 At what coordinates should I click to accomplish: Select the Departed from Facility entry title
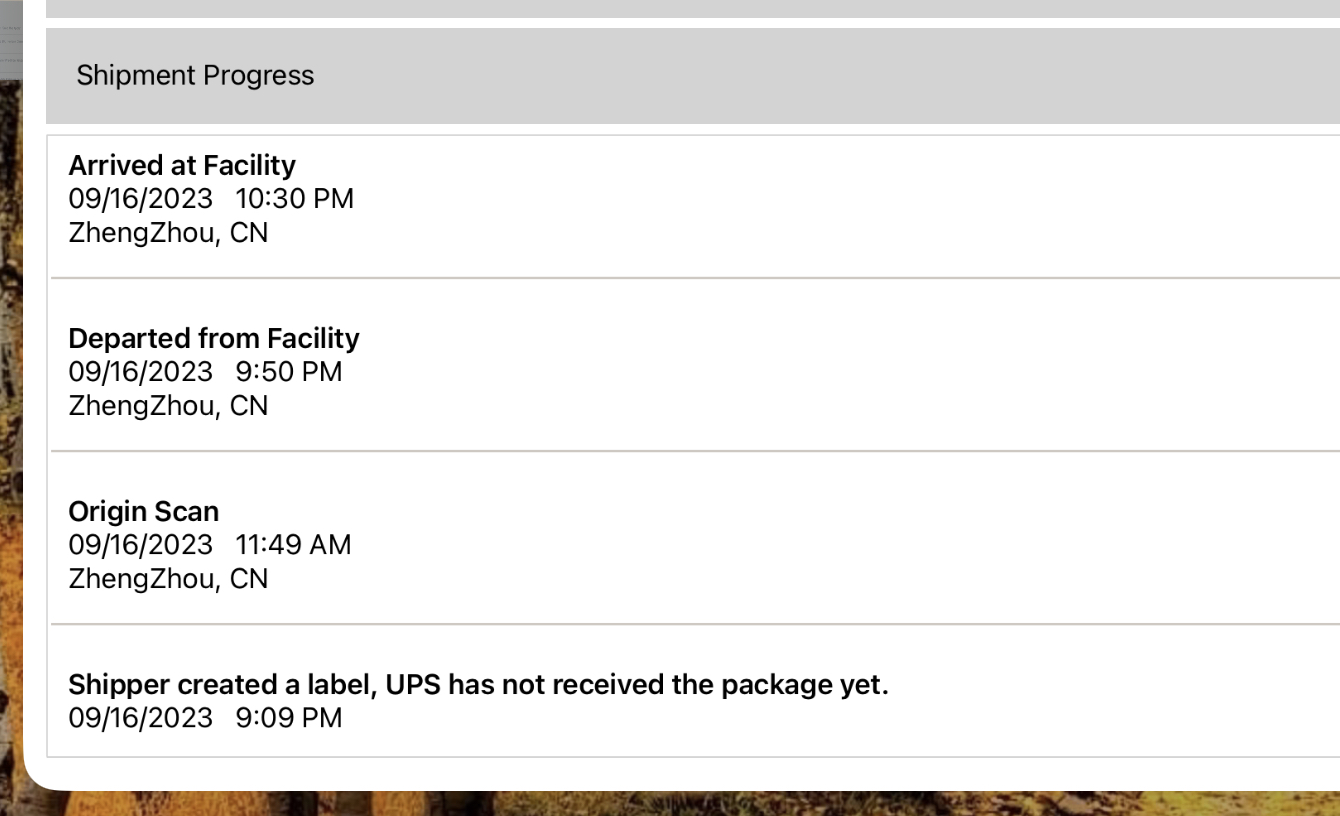[x=214, y=338]
